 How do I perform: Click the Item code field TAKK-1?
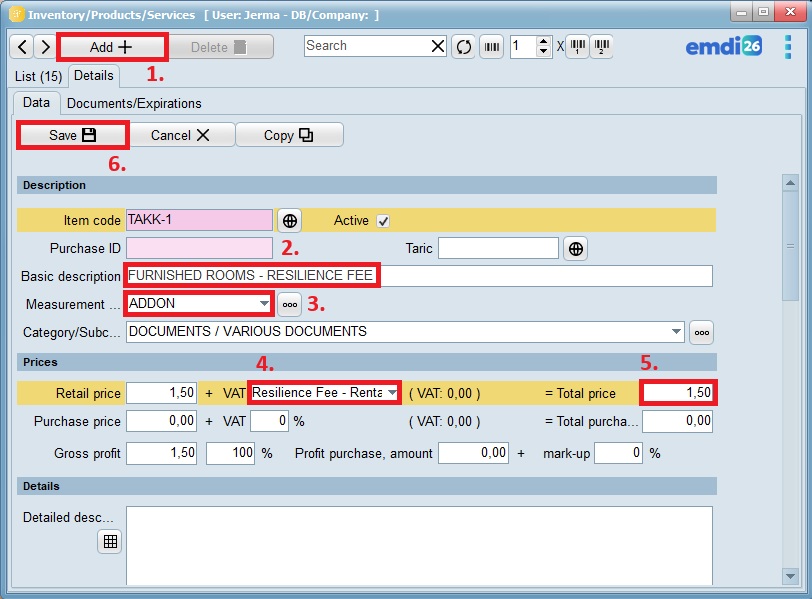199,220
